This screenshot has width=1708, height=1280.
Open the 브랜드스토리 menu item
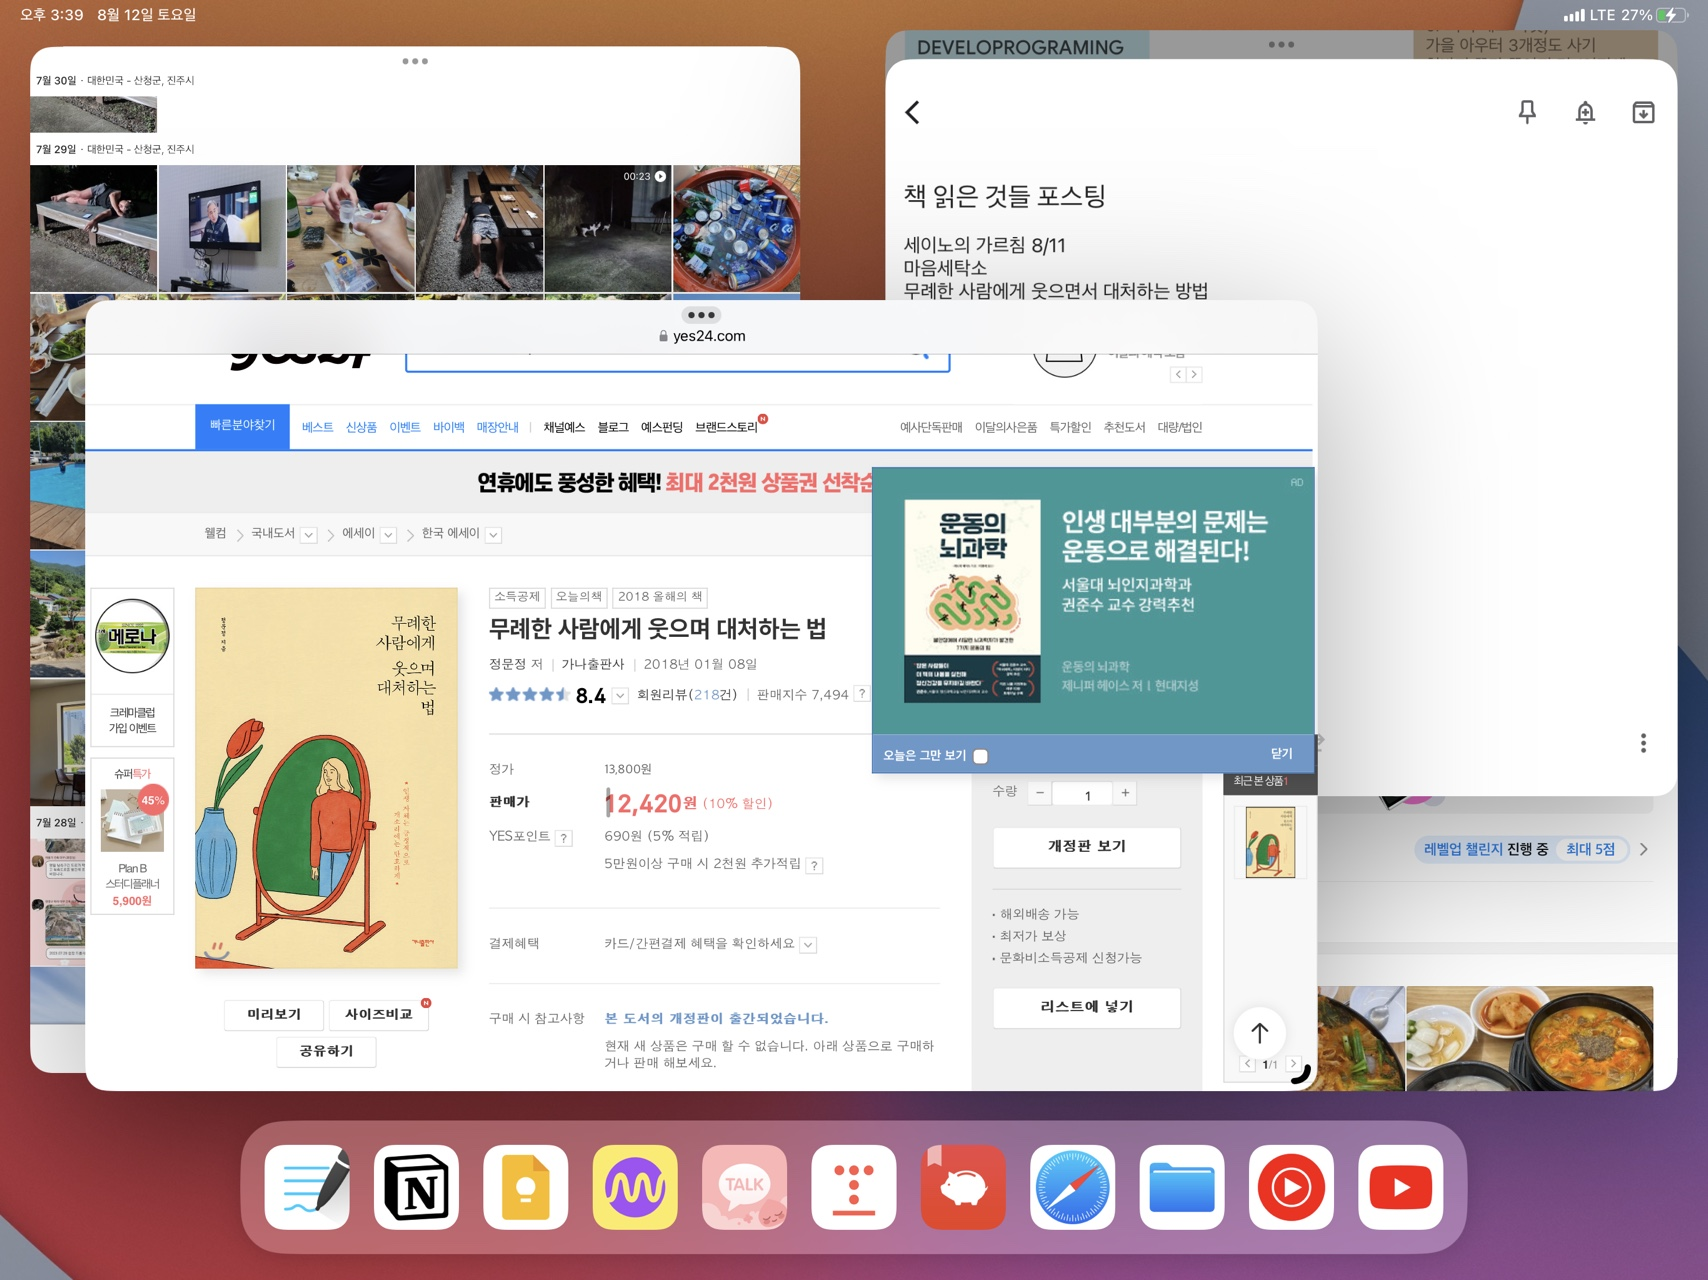pyautogui.click(x=727, y=427)
